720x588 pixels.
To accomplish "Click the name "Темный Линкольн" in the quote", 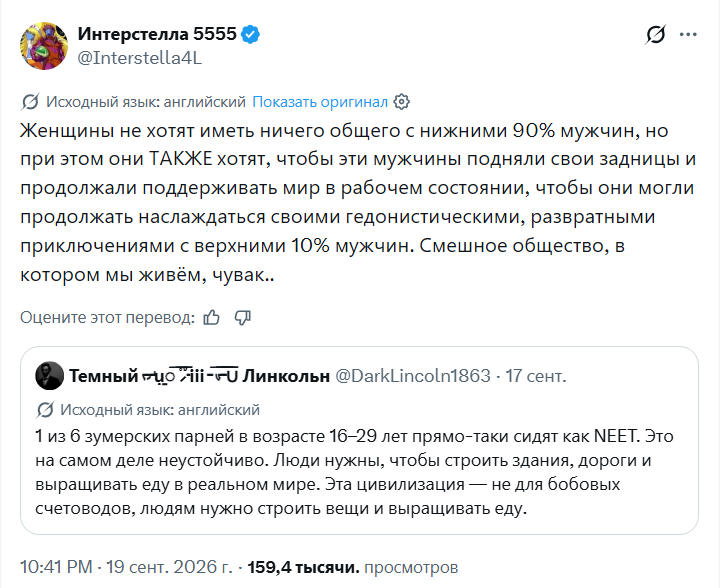I will [x=199, y=376].
